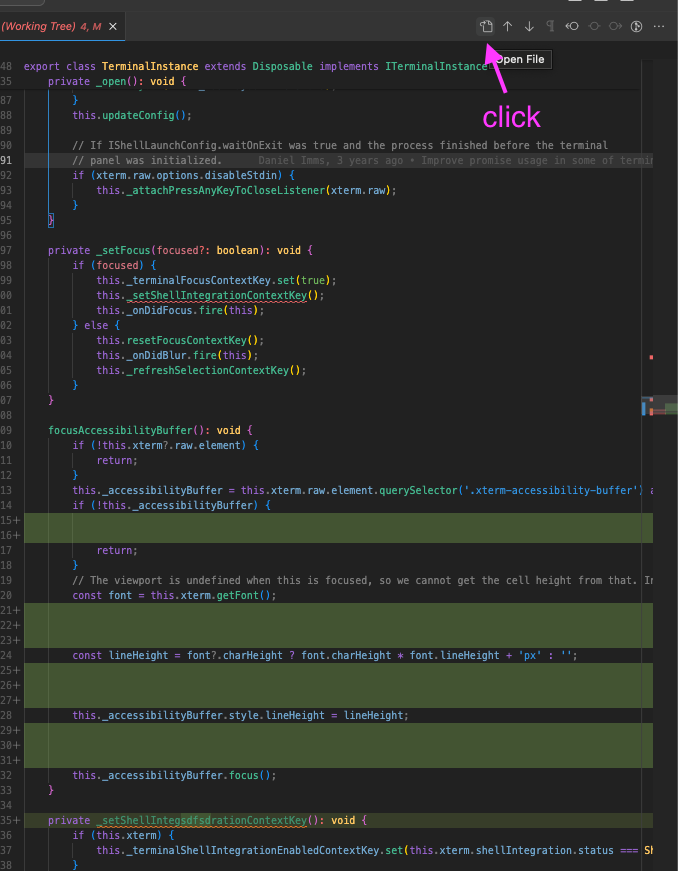The width and height of the screenshot is (678, 871).
Task: Go to previous change with up arrow
Action: point(507,26)
